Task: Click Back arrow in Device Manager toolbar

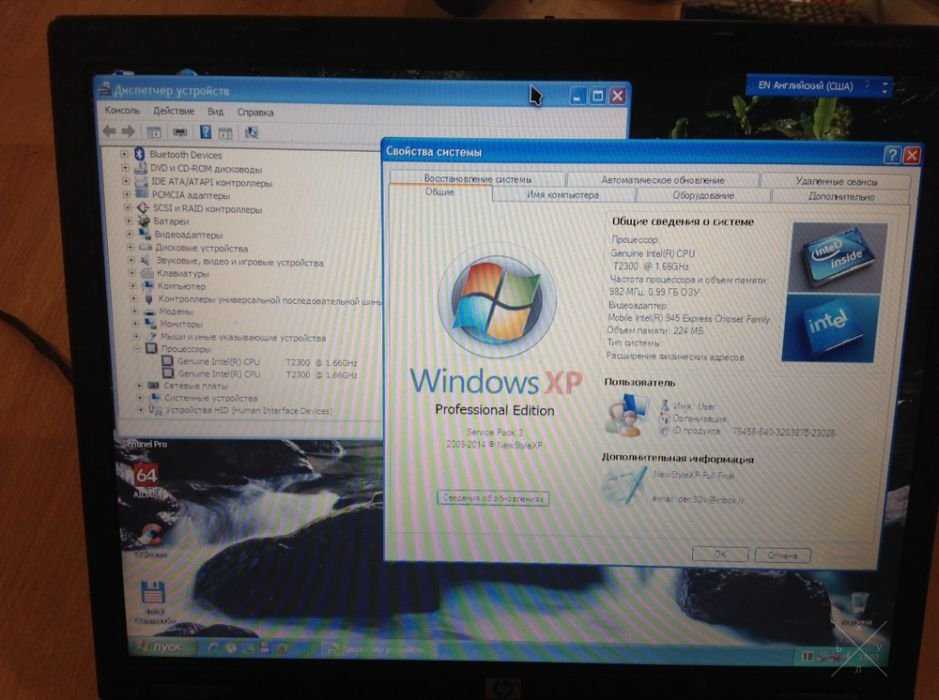Action: pyautogui.click(x=109, y=131)
